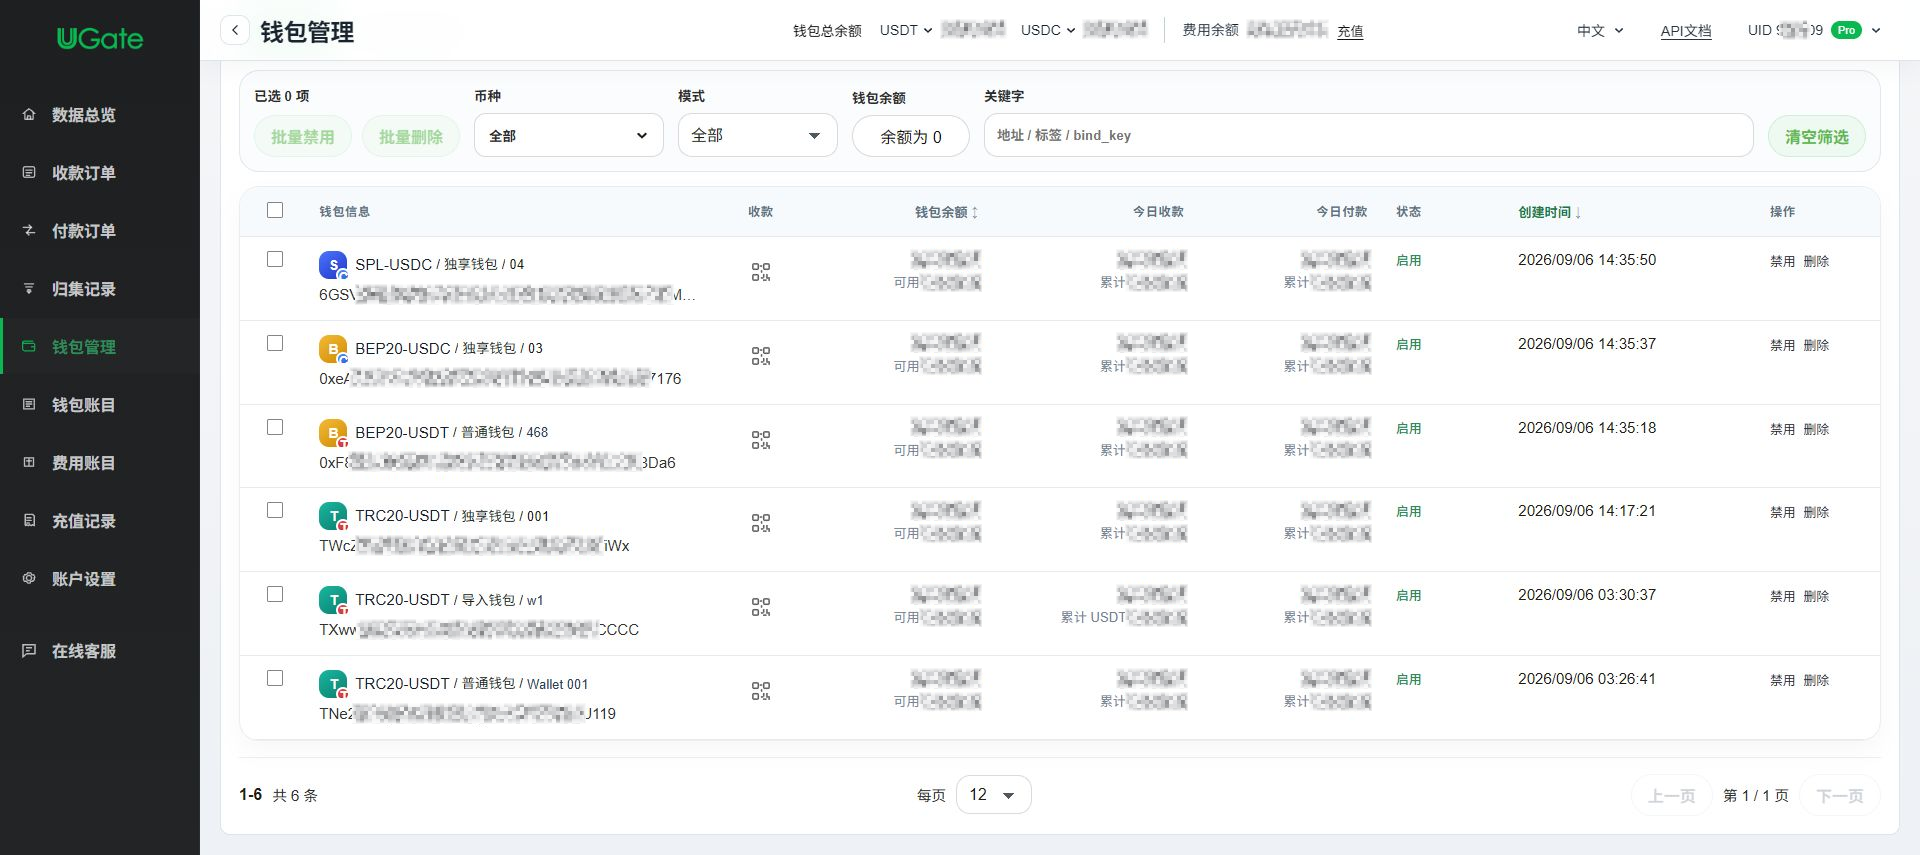Show QR code for Wallet 001 row

pos(761,691)
